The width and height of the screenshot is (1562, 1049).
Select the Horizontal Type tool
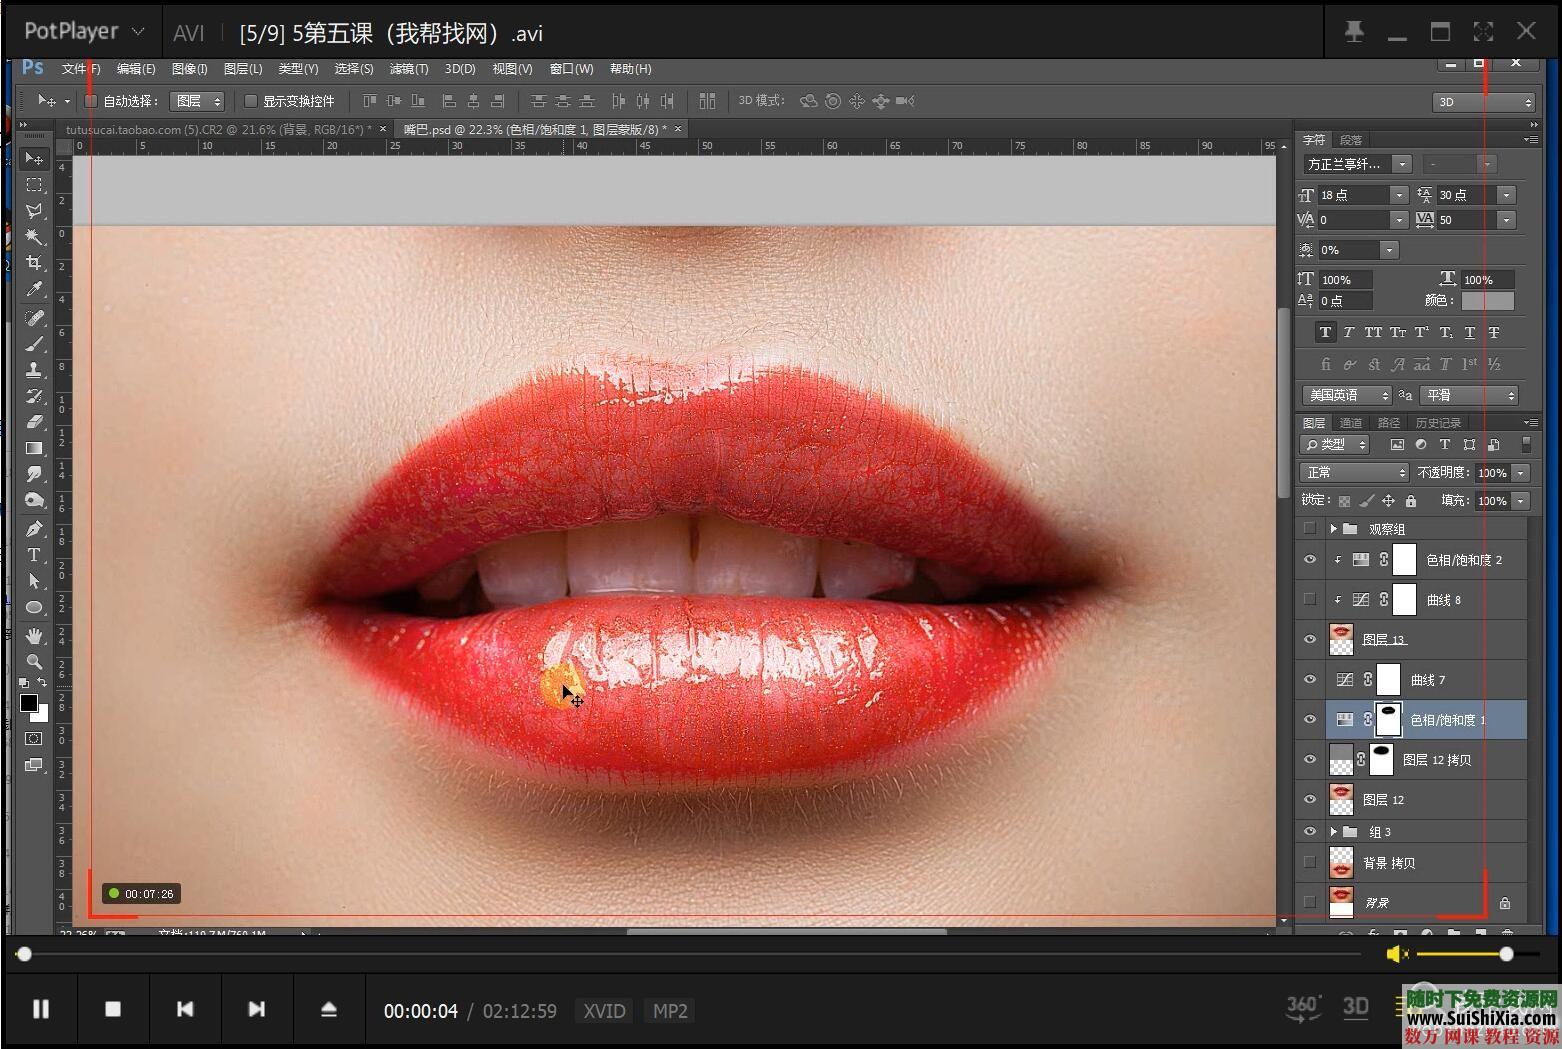[x=34, y=555]
